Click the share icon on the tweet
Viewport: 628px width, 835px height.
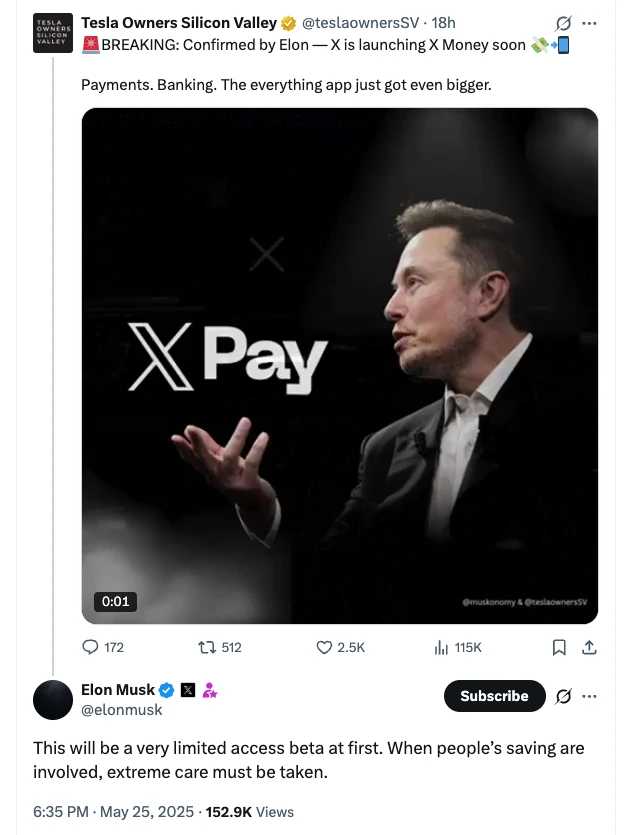coord(589,647)
